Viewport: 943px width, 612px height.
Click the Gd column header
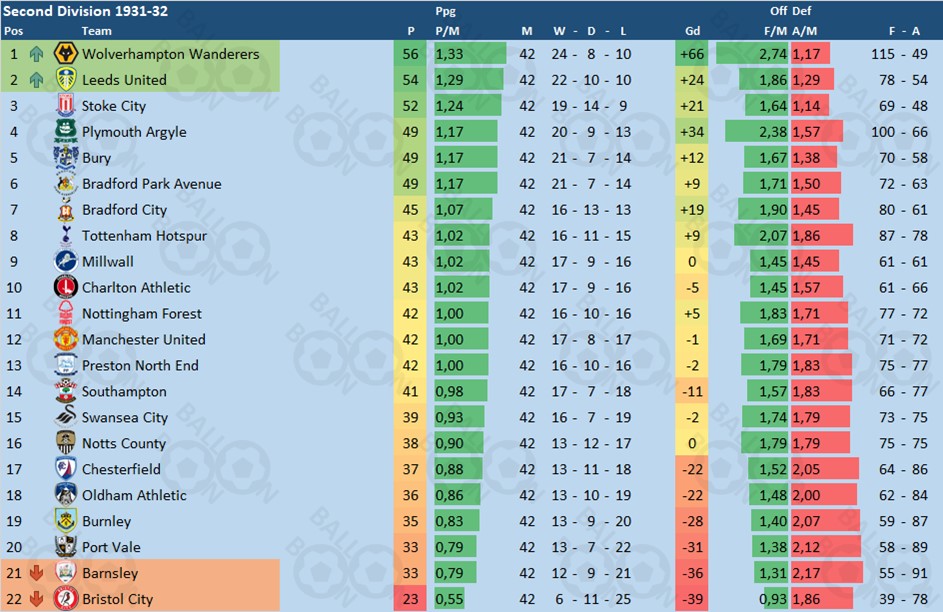(692, 31)
